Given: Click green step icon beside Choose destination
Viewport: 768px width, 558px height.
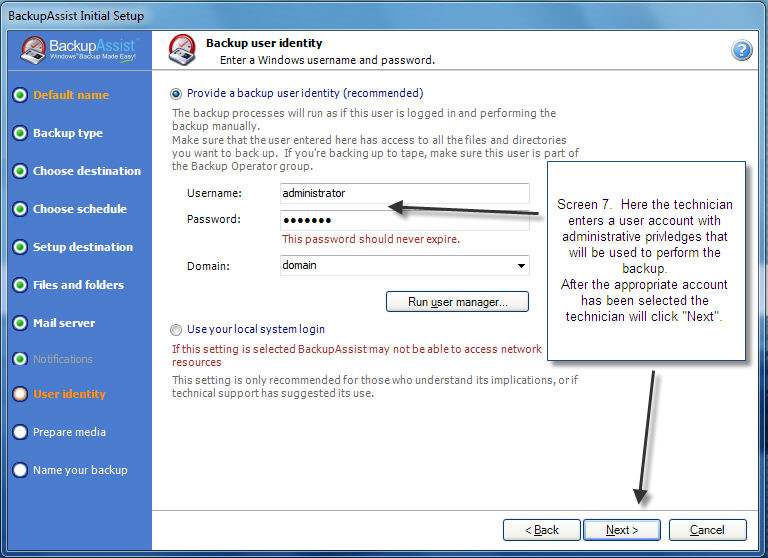Looking at the screenshot, I should pos(20,171).
